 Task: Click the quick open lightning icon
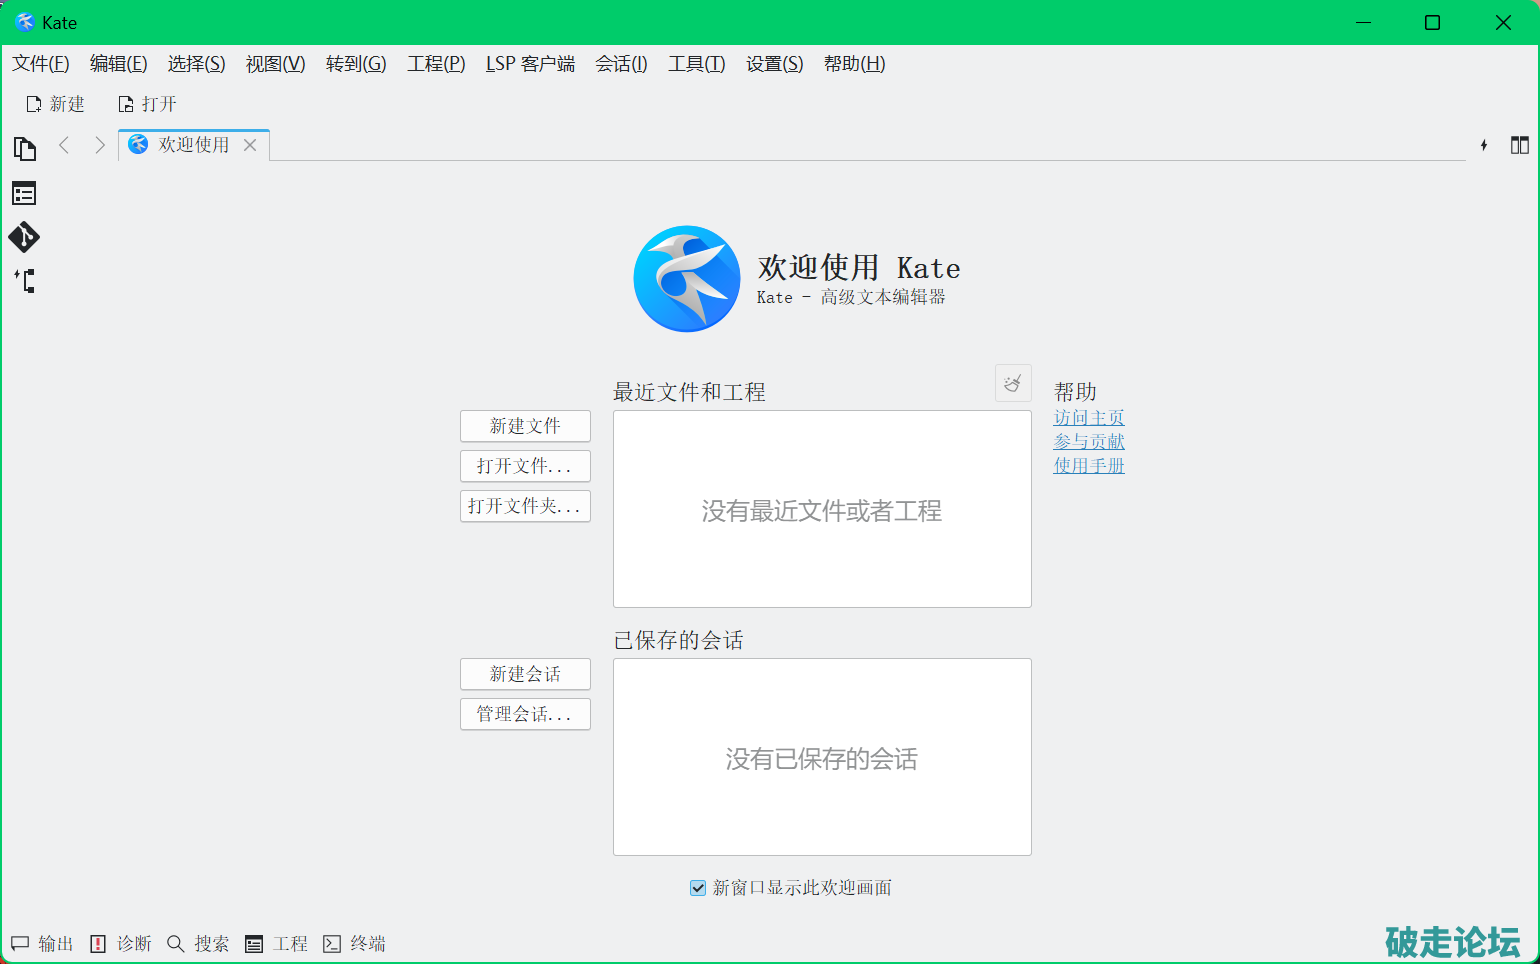(1484, 145)
